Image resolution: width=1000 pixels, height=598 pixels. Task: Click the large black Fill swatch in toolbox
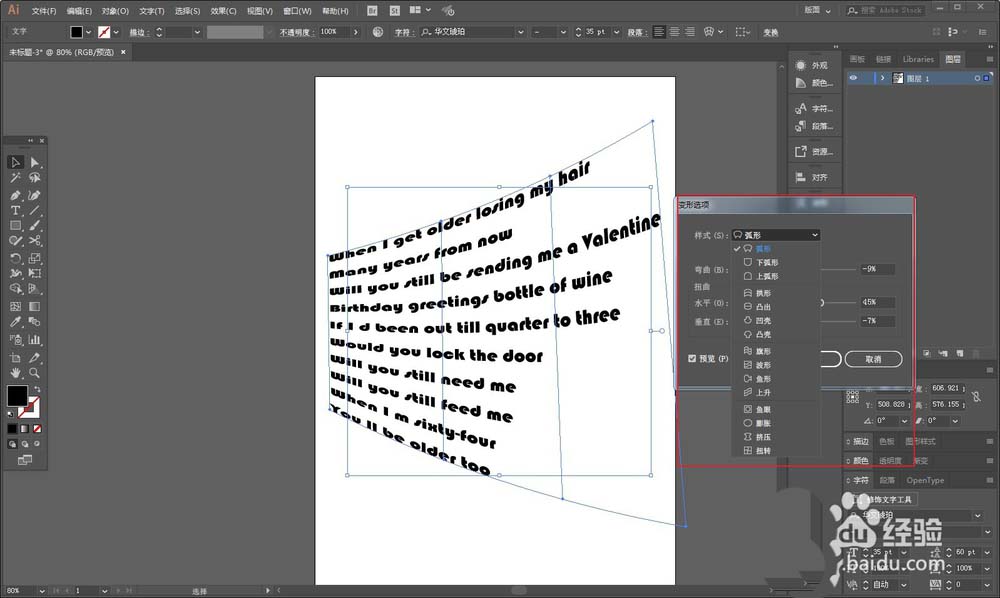17,396
